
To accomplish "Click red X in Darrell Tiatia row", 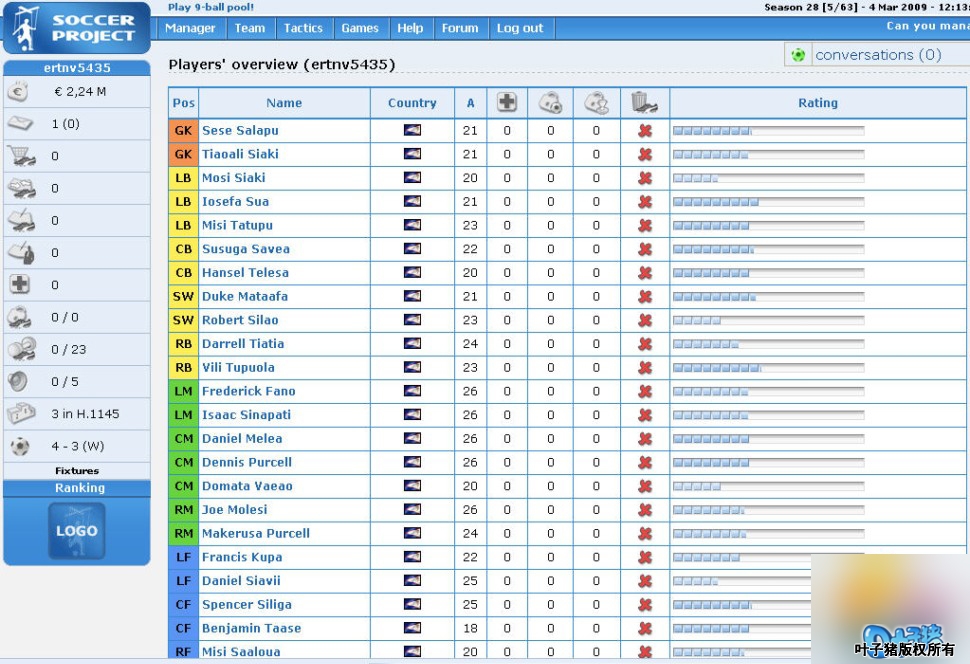I will [645, 344].
